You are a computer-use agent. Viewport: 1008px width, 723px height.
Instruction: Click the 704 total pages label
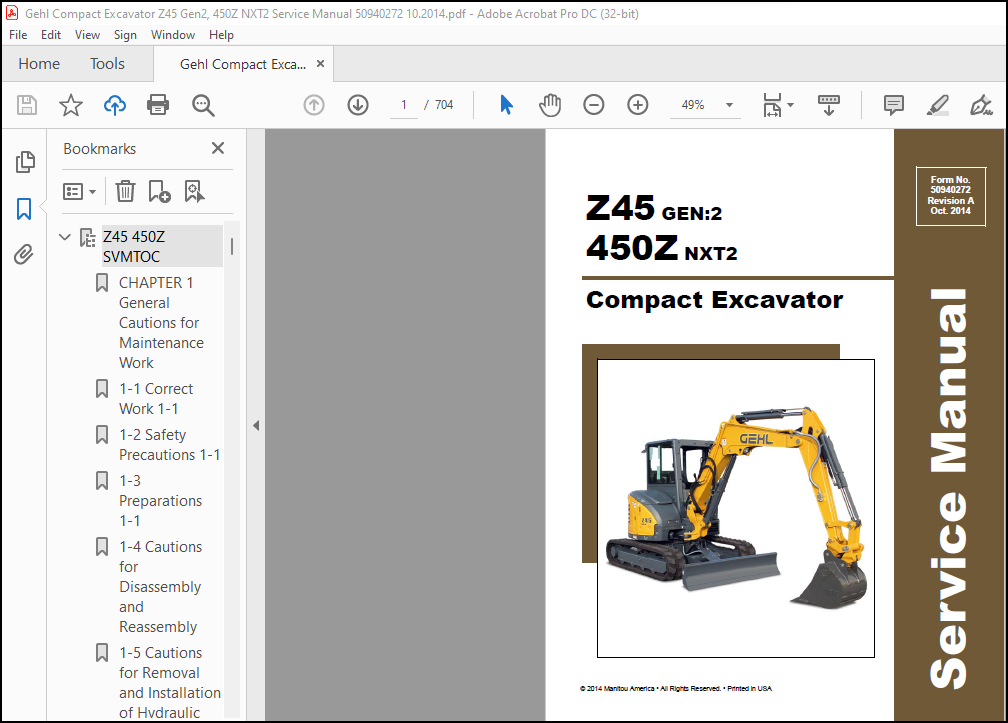coord(444,105)
